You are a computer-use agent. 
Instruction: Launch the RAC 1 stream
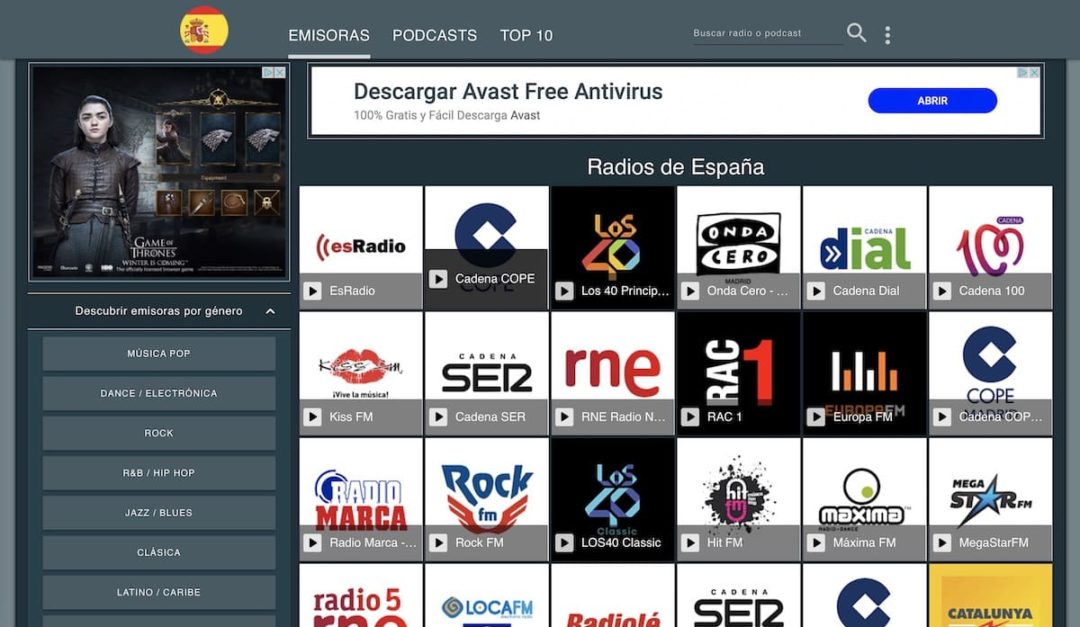coord(691,417)
